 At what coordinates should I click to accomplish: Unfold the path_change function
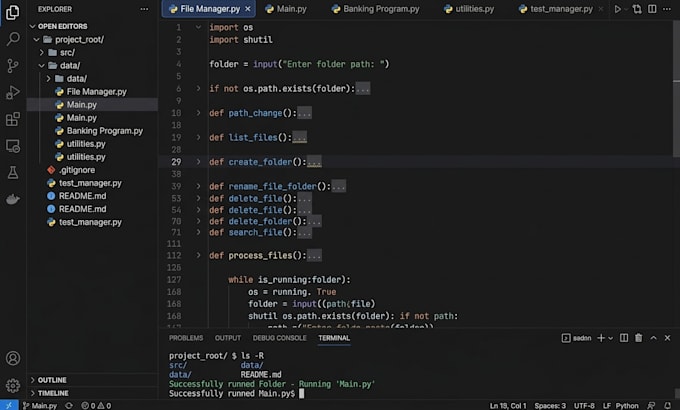coord(198,113)
